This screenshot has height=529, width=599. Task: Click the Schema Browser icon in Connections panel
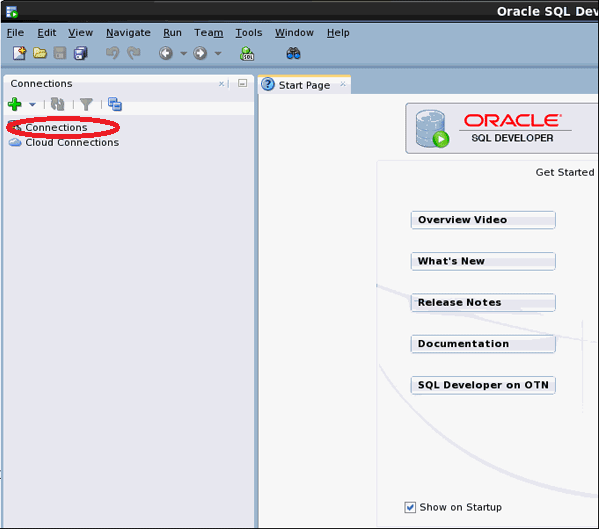click(115, 104)
